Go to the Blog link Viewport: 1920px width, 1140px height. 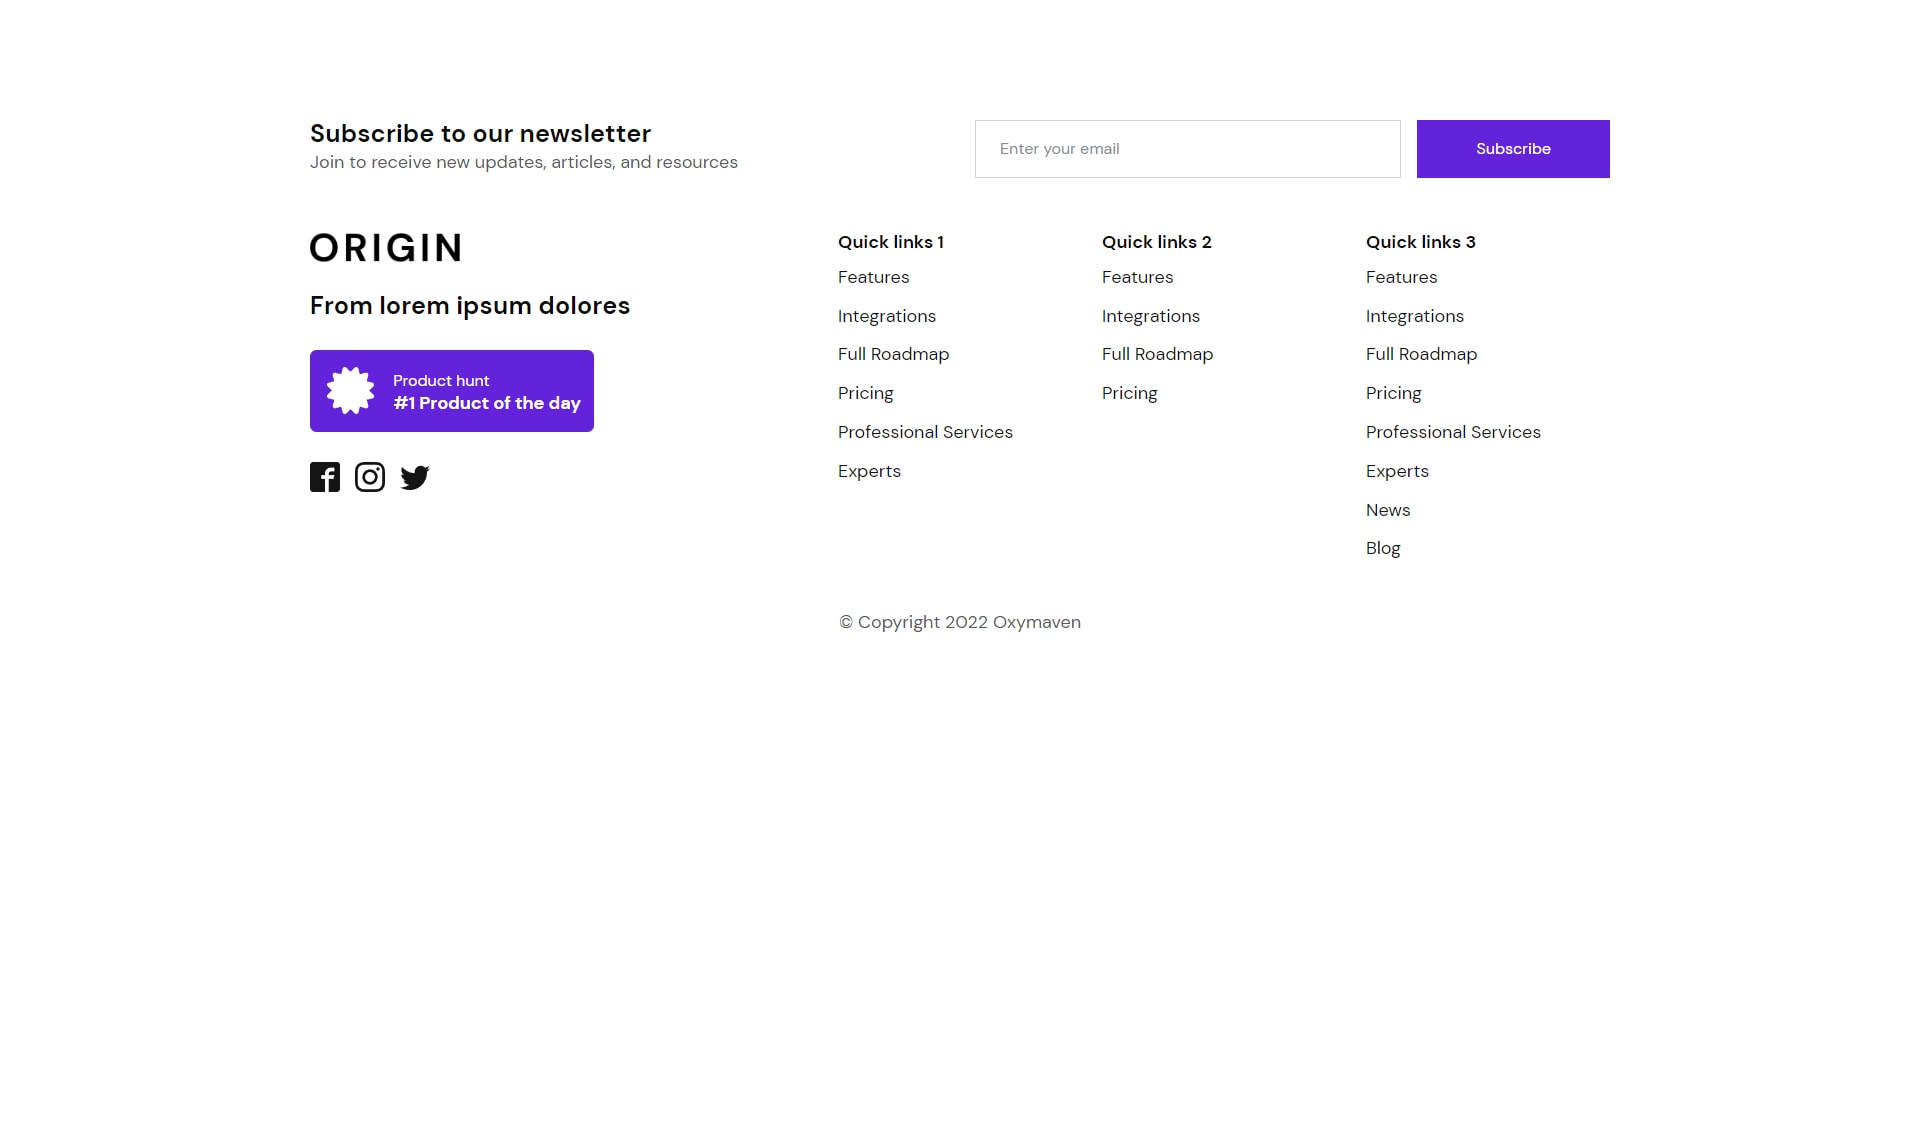[x=1383, y=548]
